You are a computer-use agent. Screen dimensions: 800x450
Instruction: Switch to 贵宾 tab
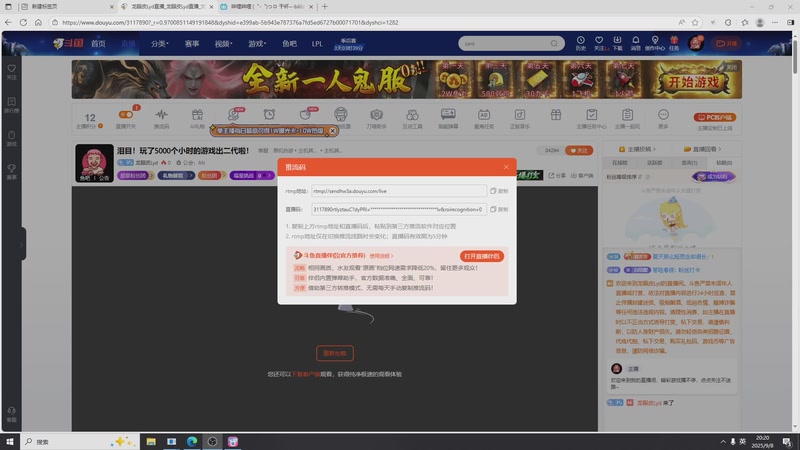pyautogui.click(x=689, y=163)
